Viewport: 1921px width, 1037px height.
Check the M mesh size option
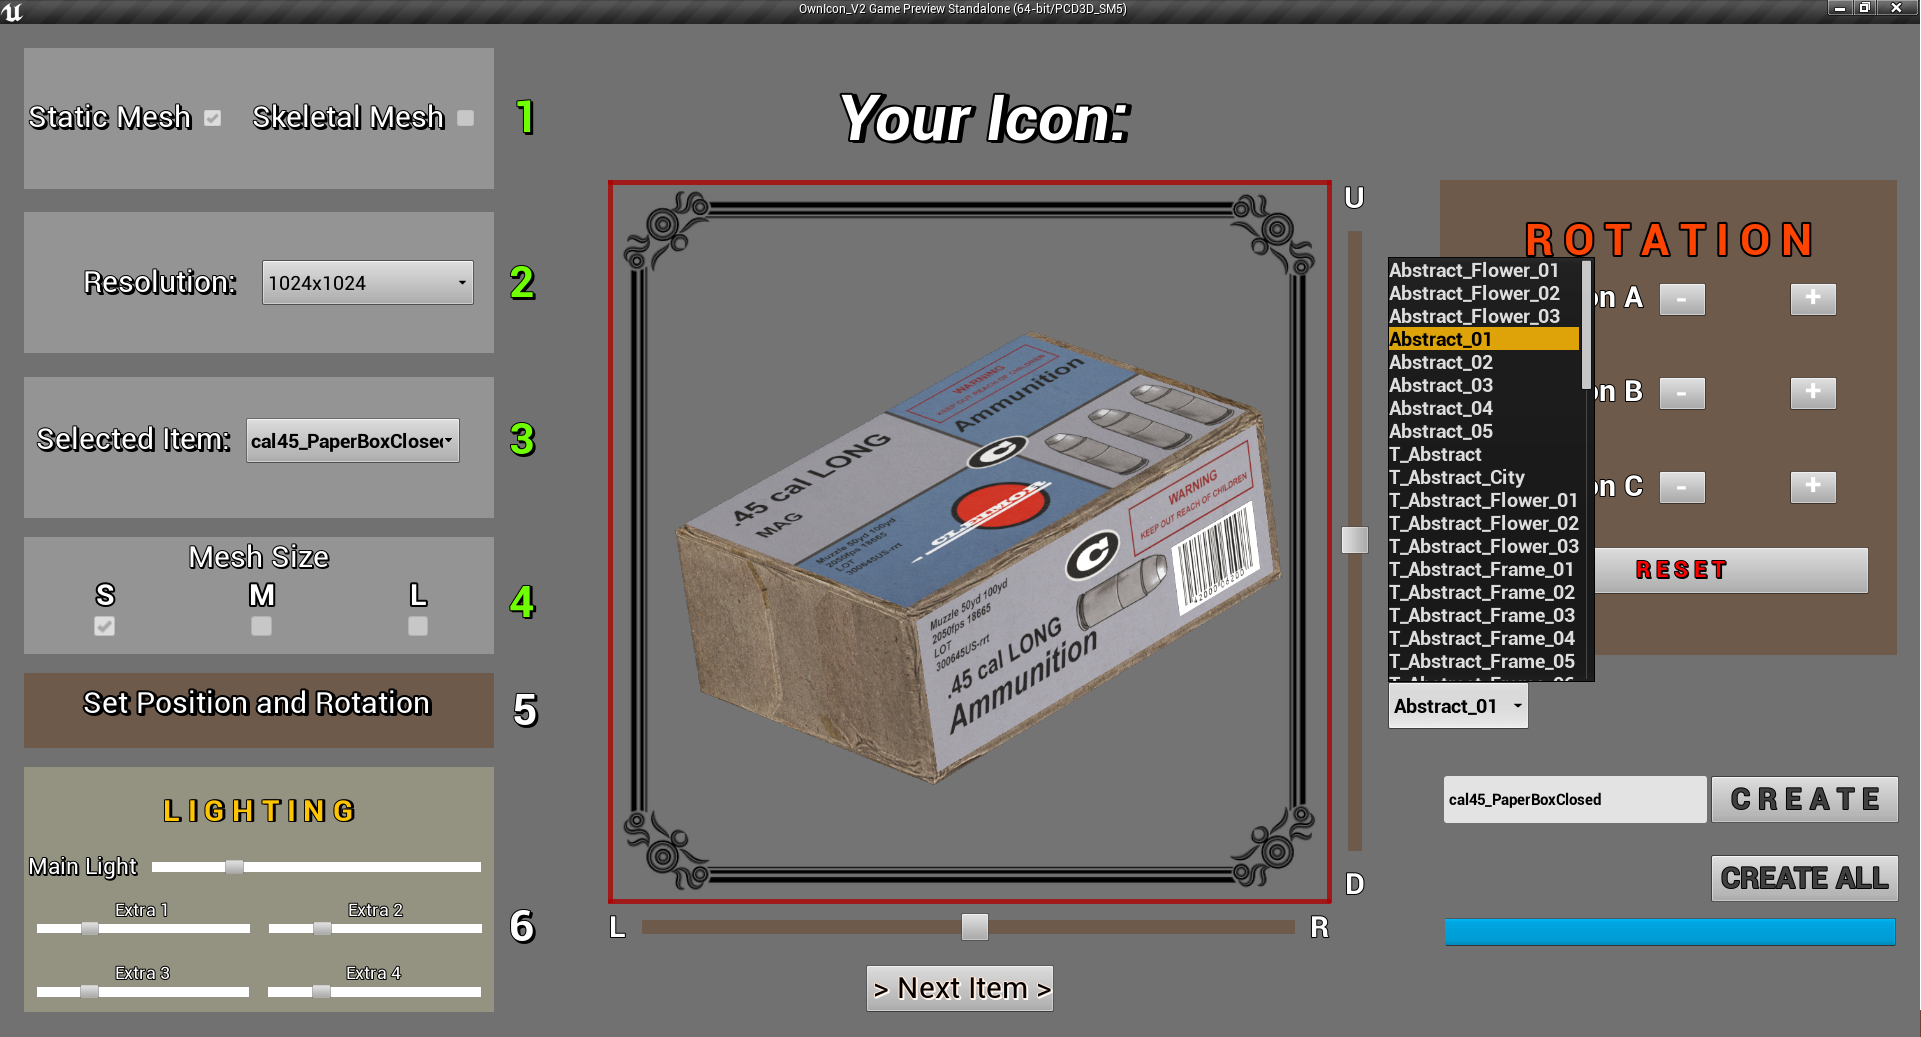pos(260,626)
